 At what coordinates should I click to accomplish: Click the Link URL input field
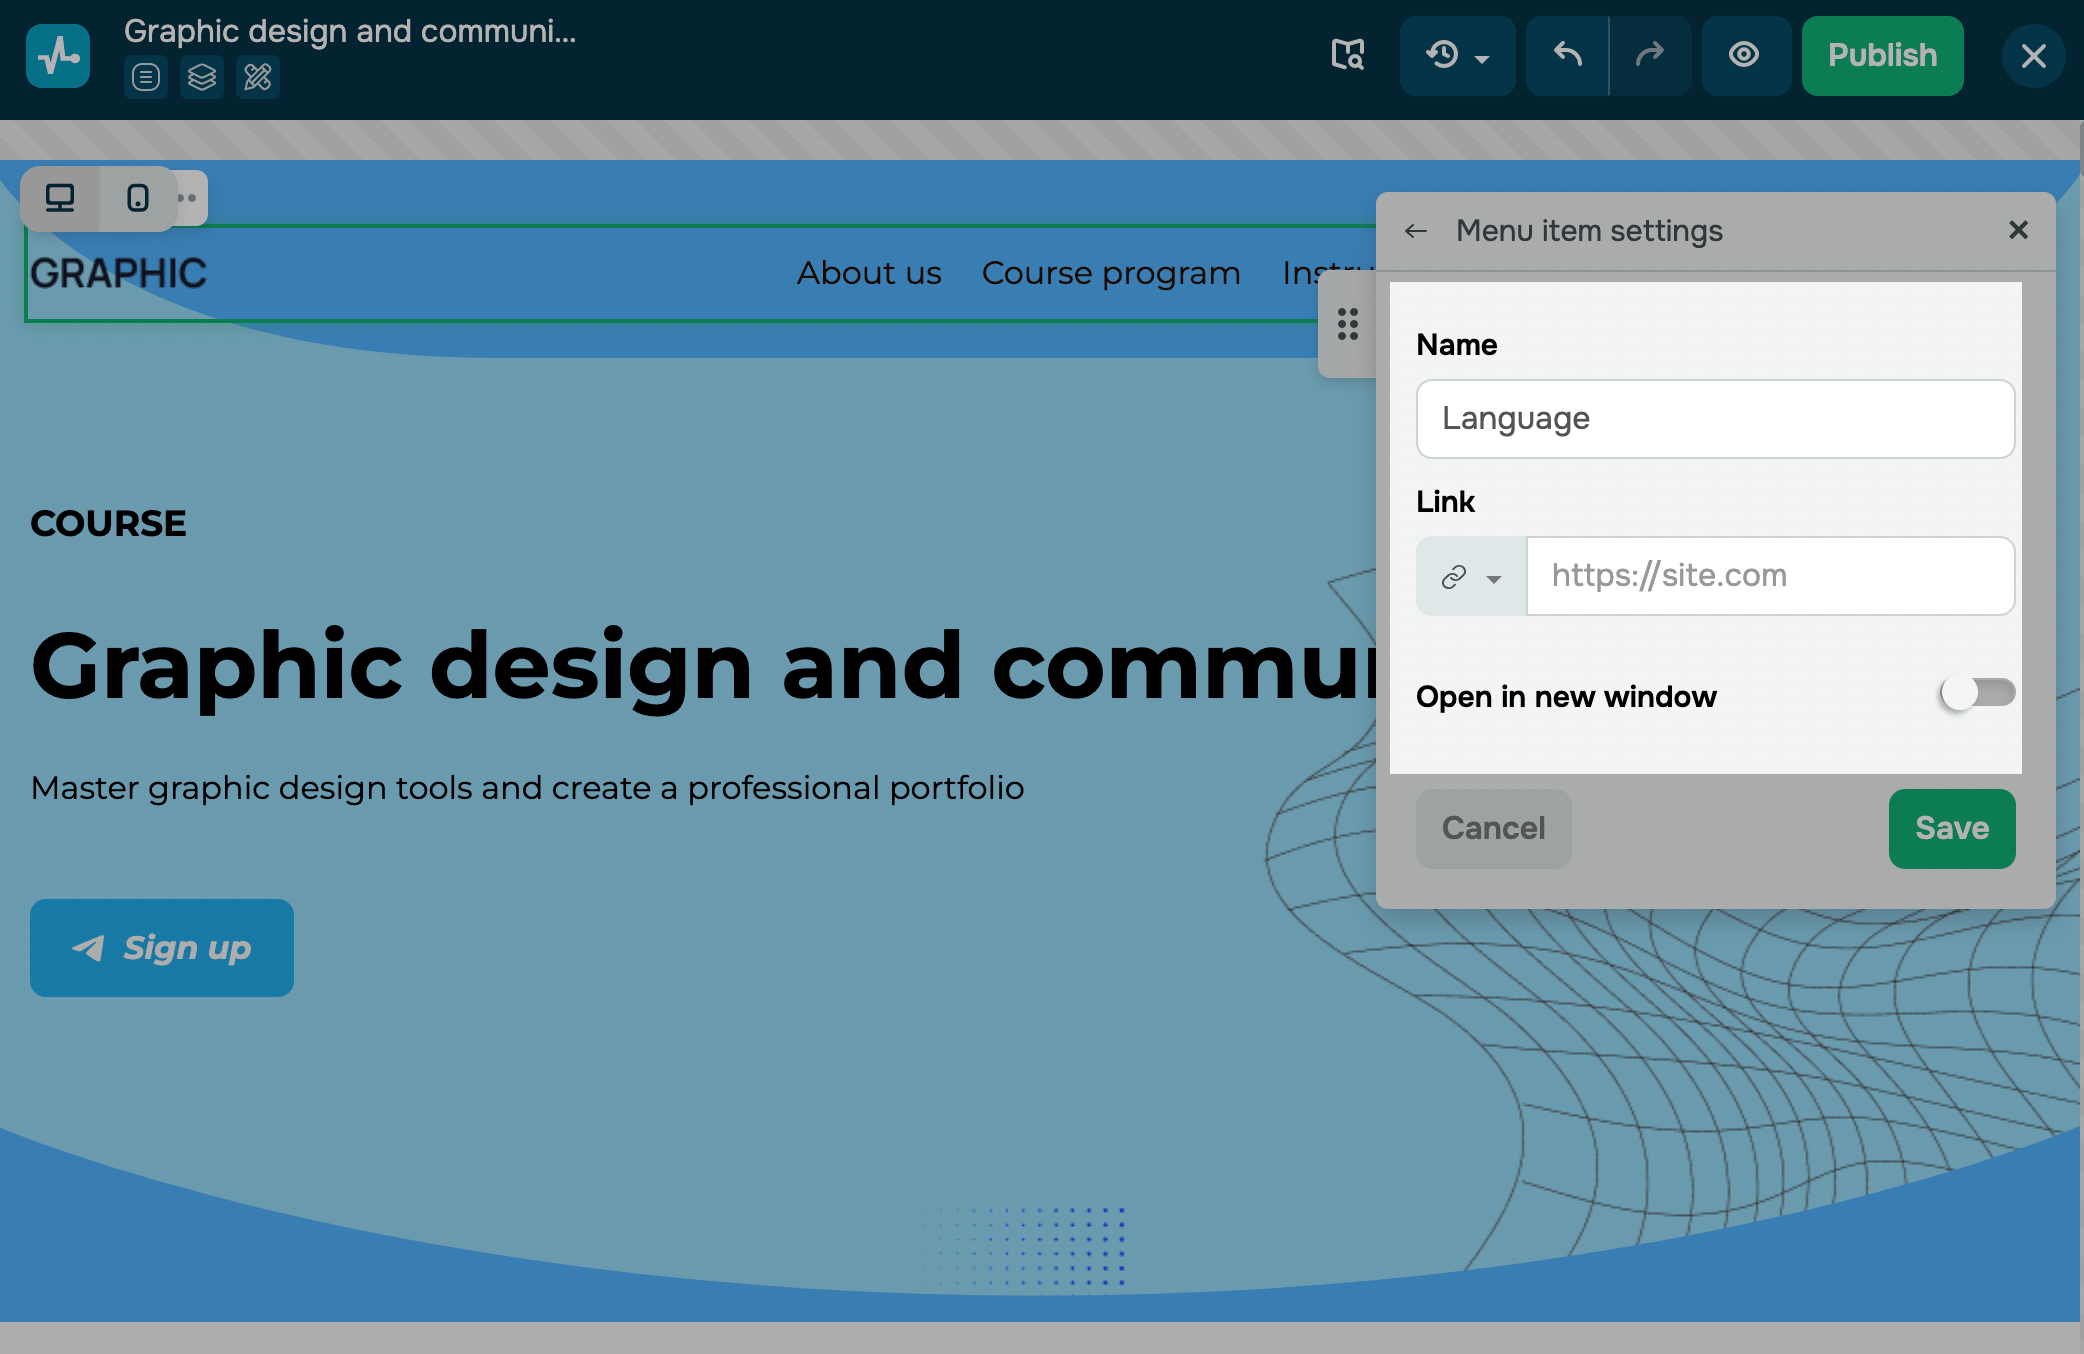[x=1769, y=576]
